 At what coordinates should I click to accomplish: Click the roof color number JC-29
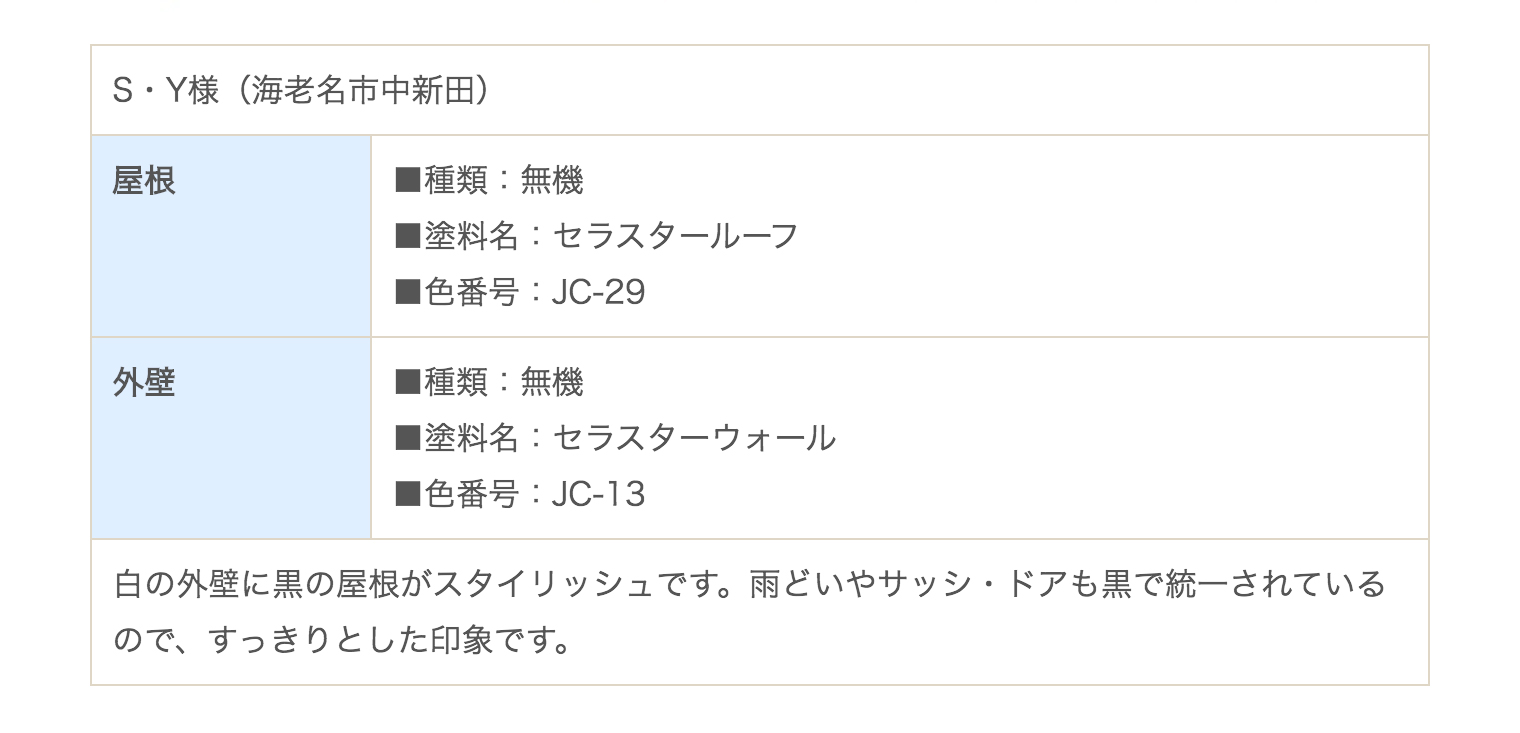click(x=598, y=293)
